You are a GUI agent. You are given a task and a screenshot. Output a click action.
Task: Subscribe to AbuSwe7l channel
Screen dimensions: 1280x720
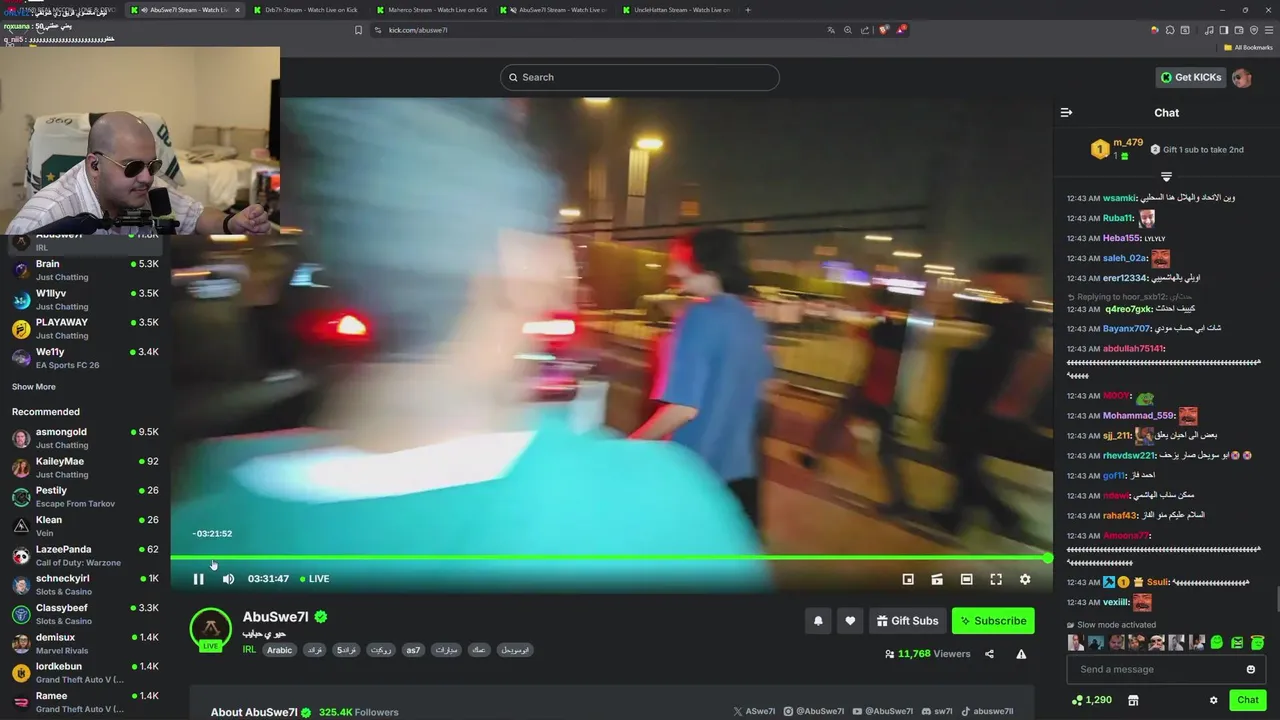point(993,621)
